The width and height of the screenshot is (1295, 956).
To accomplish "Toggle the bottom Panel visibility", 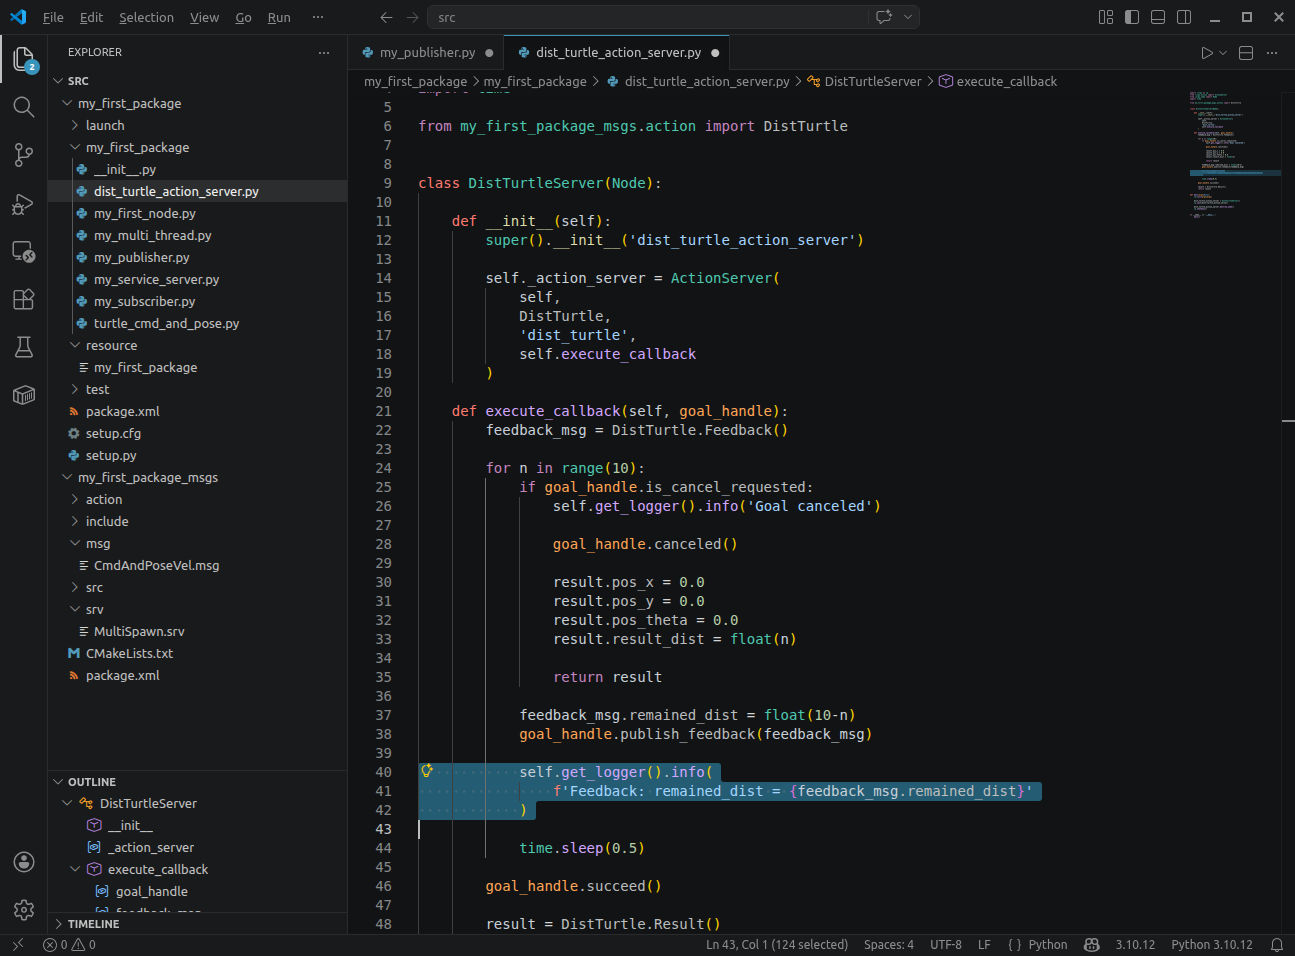I will 1158,17.
